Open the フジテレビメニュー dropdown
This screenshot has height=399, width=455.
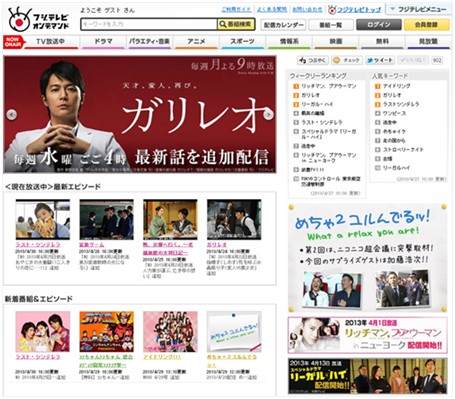(x=419, y=9)
